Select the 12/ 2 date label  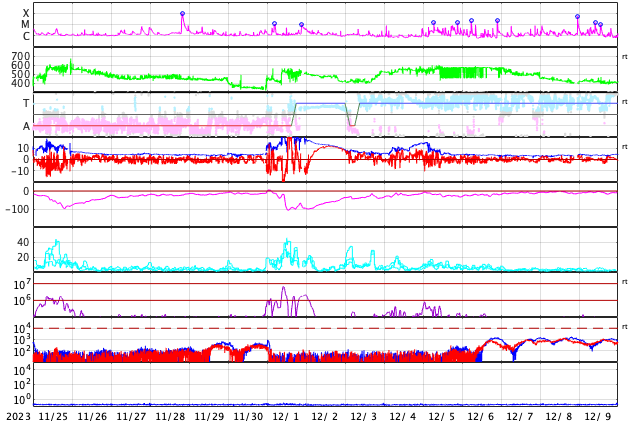[325, 417]
